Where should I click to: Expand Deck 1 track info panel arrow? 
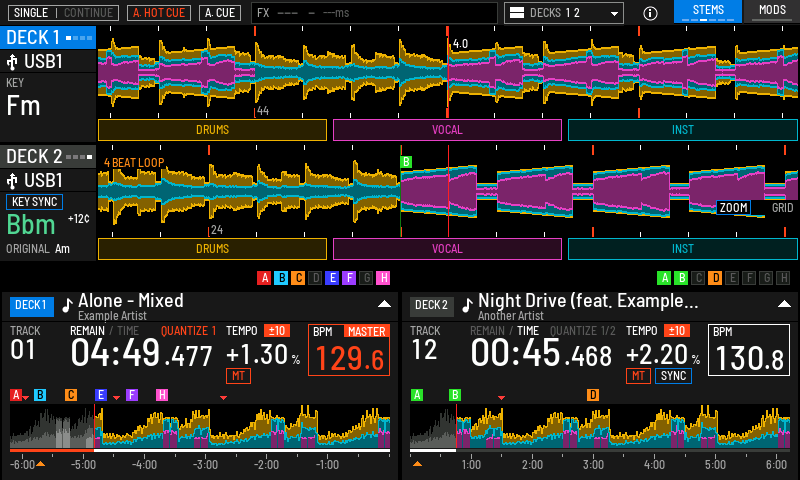pyautogui.click(x=384, y=304)
